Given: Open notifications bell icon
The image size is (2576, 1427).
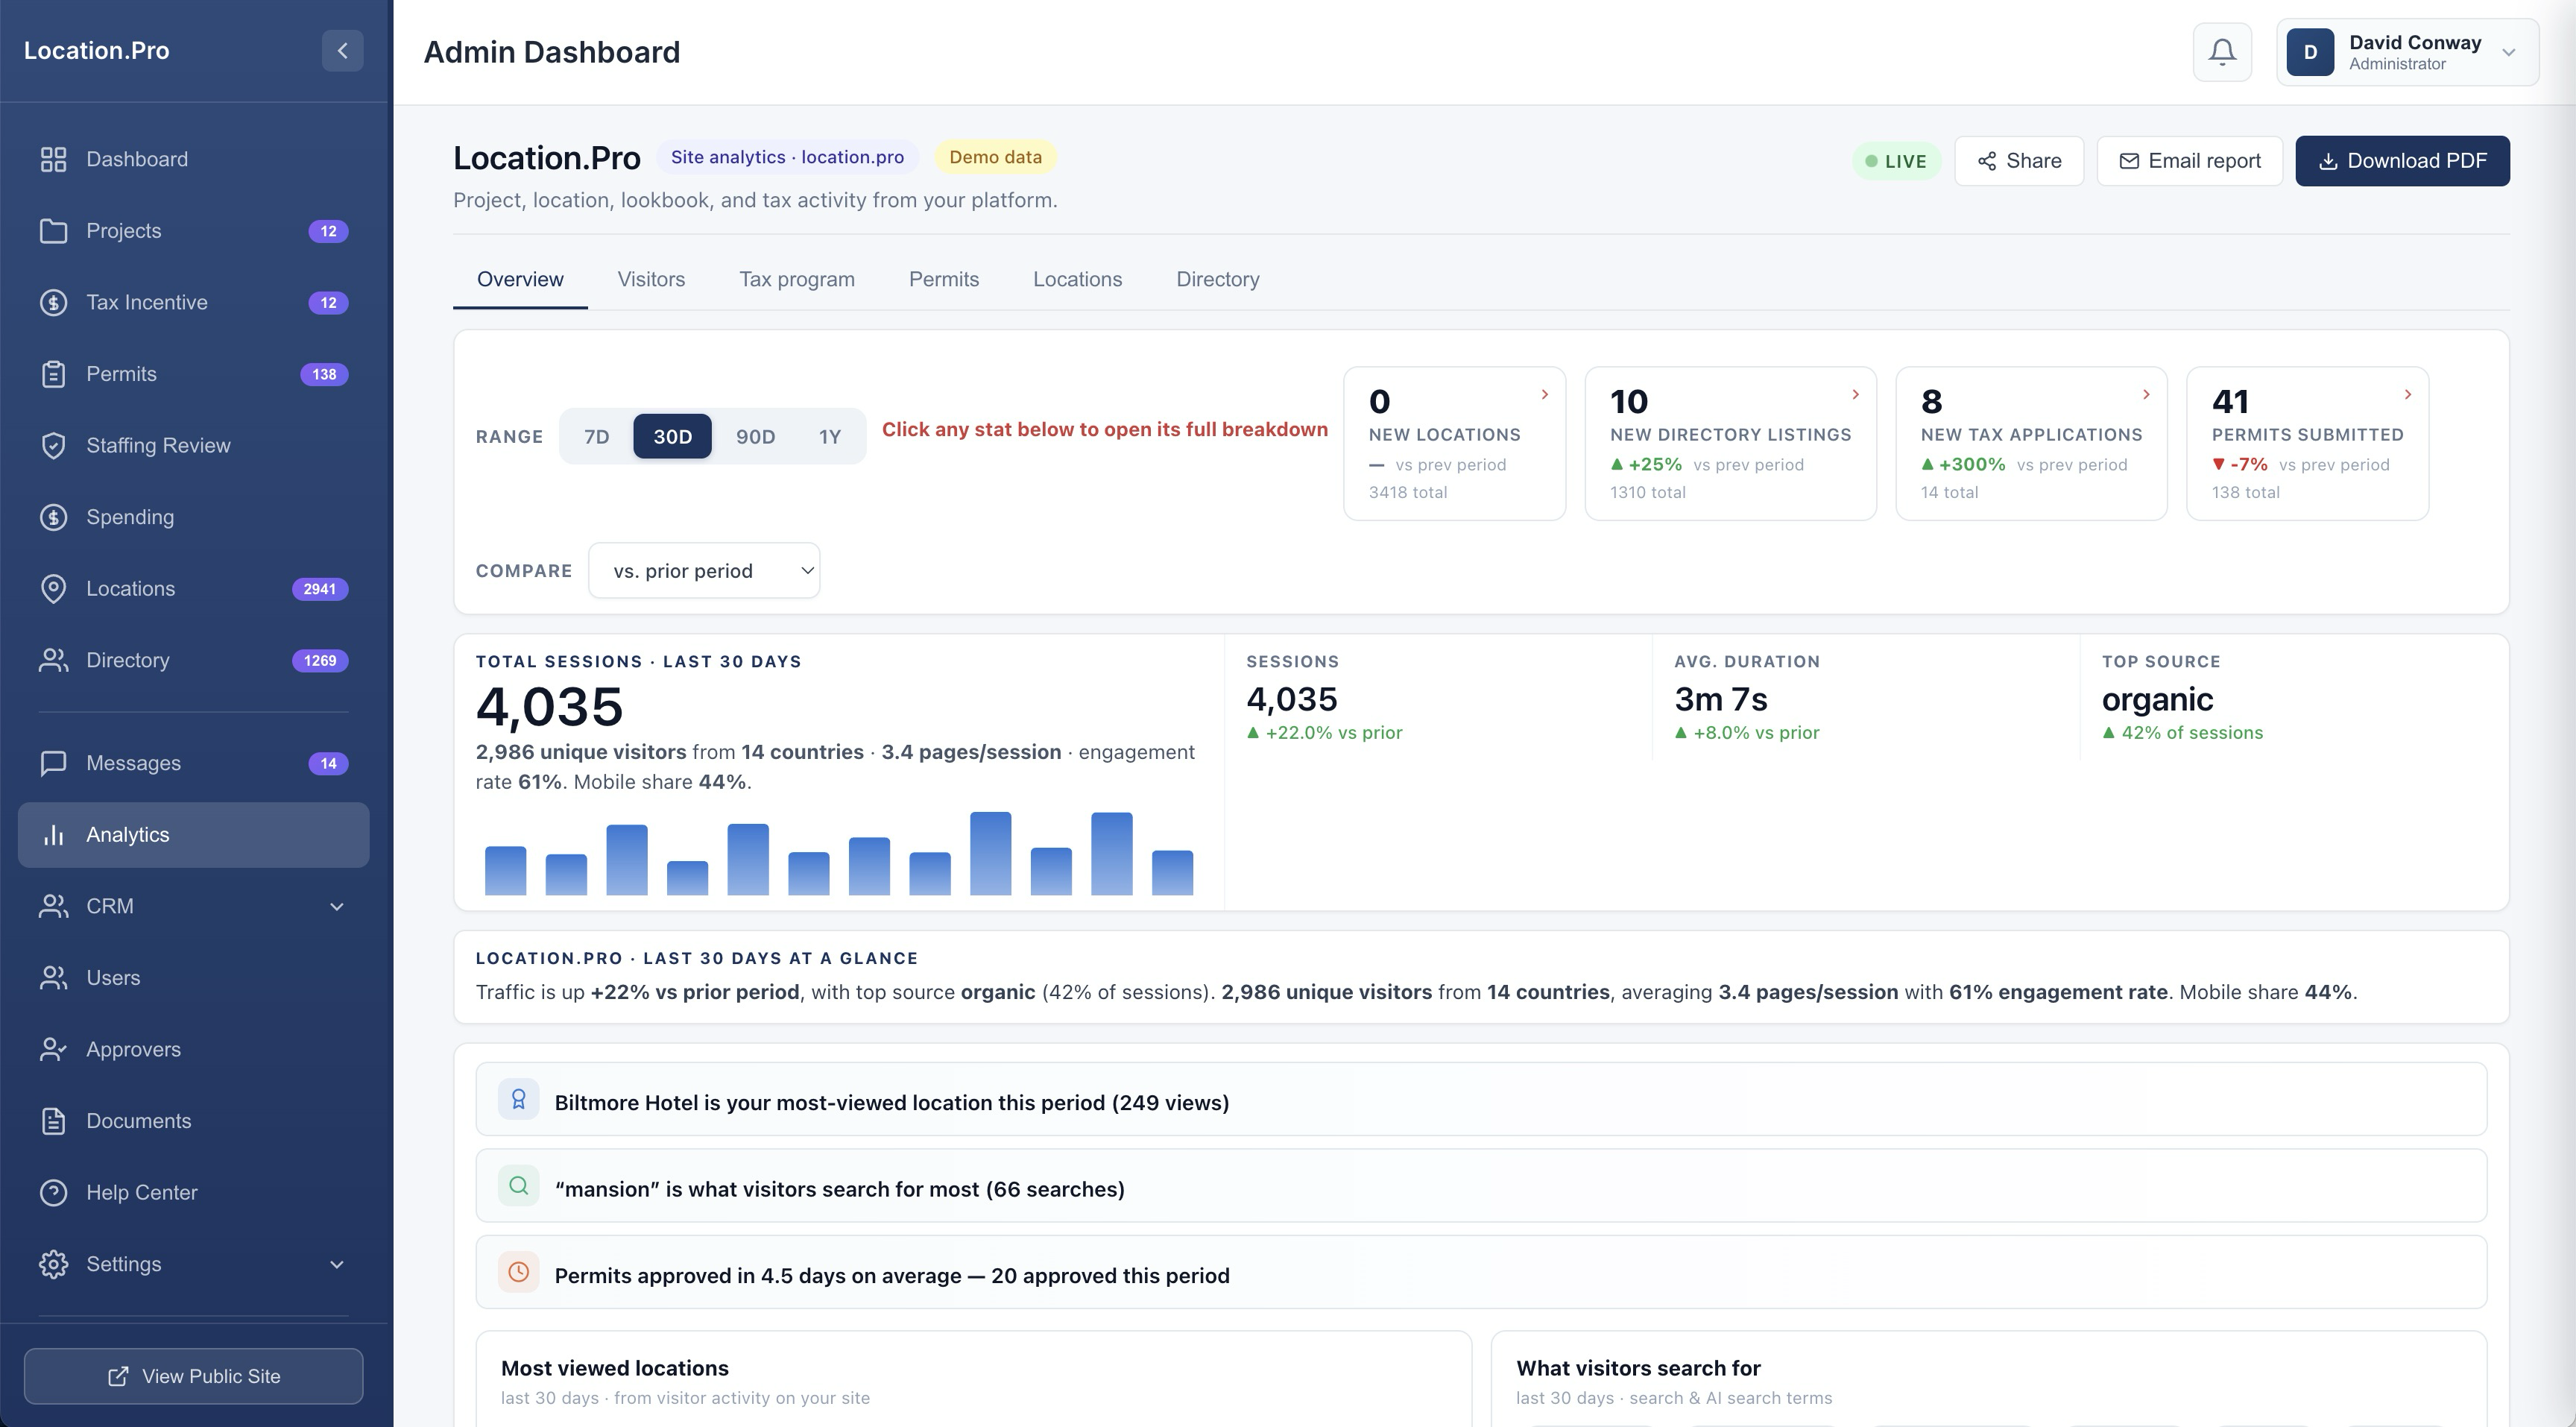Looking at the screenshot, I should tap(2222, 52).
